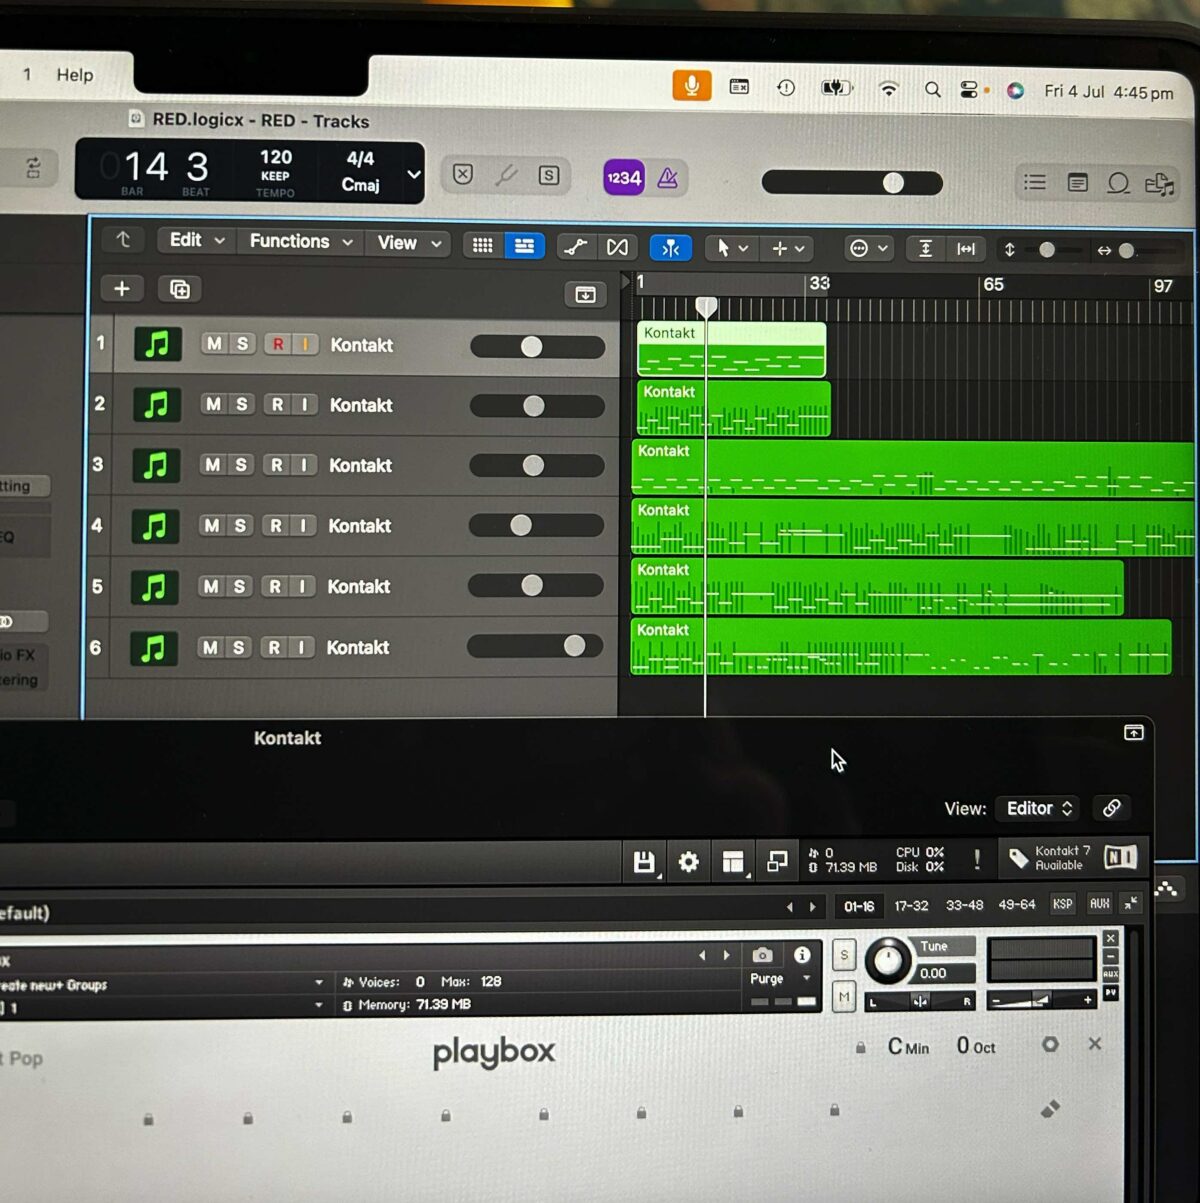
Task: Click the link icon in Kontakt window
Action: point(1112,808)
